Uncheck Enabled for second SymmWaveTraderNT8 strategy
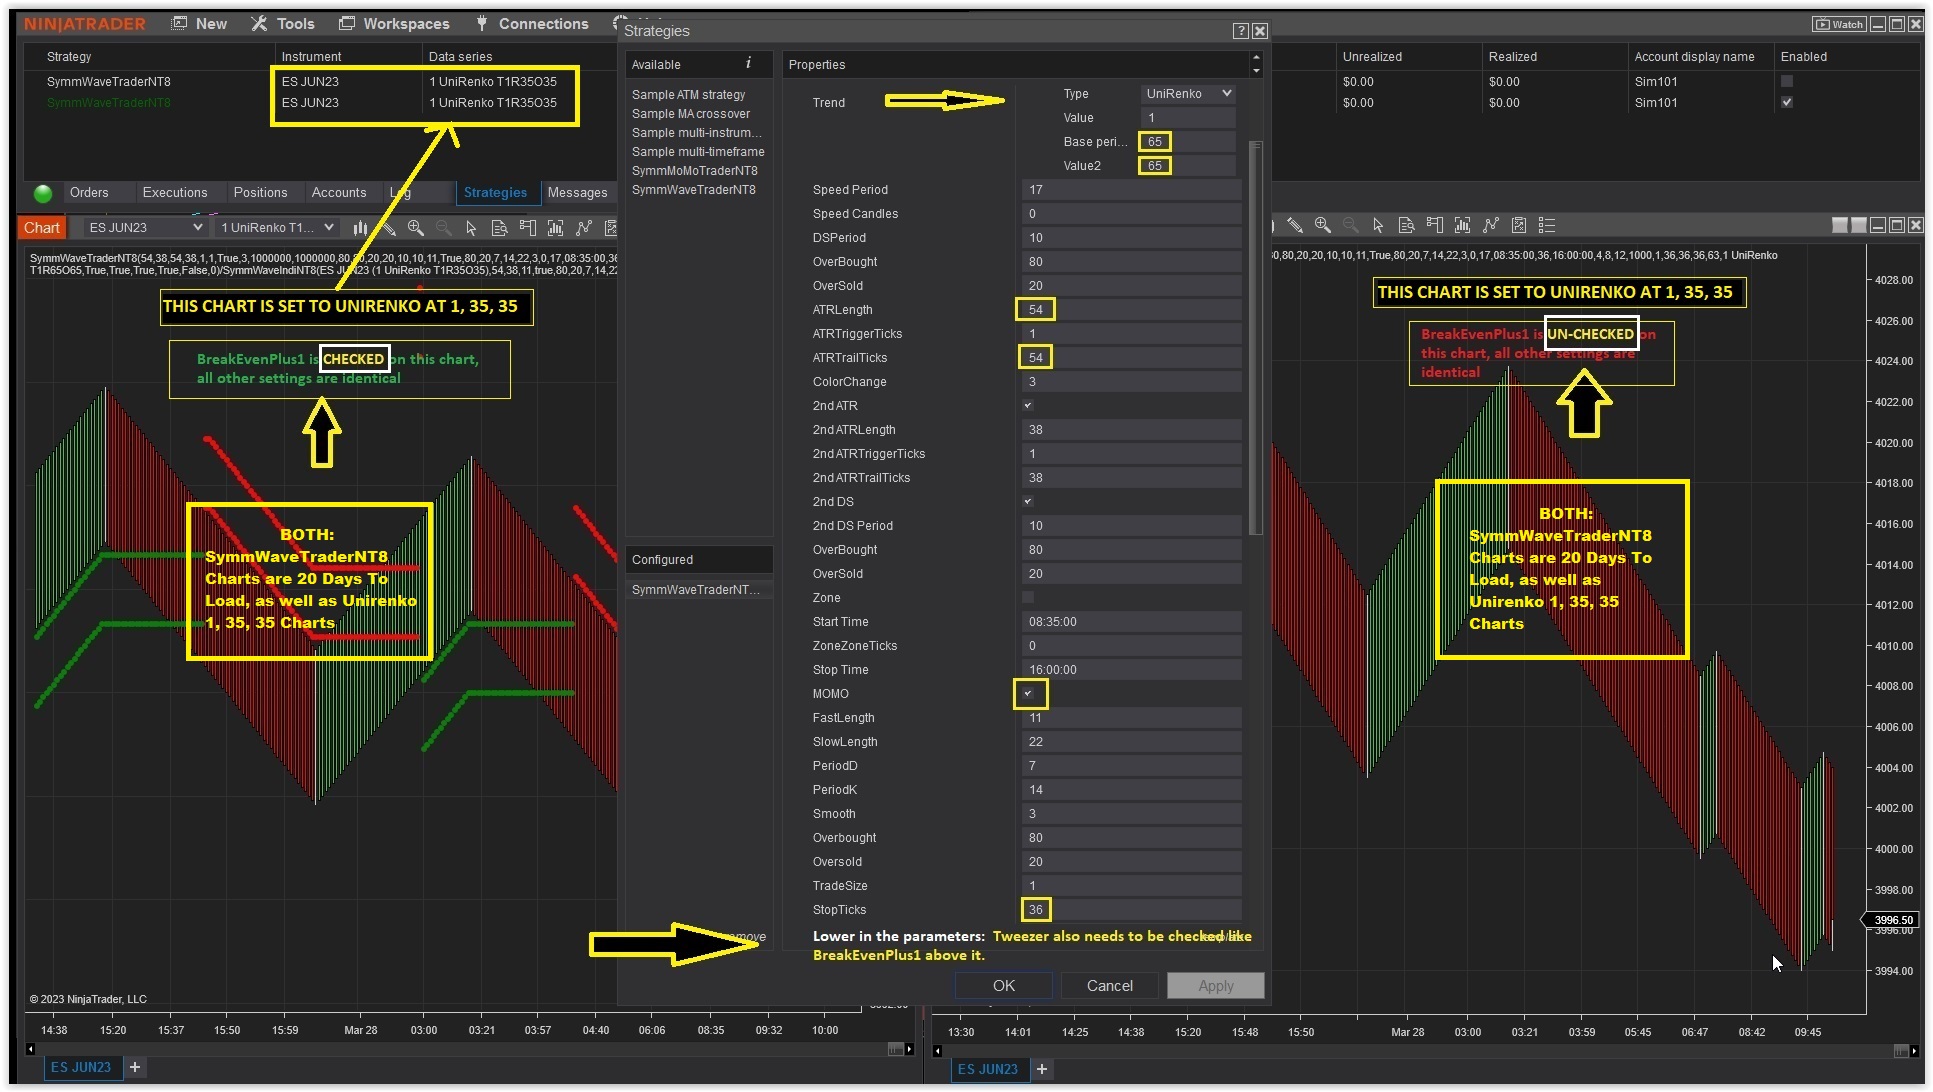 click(1787, 103)
